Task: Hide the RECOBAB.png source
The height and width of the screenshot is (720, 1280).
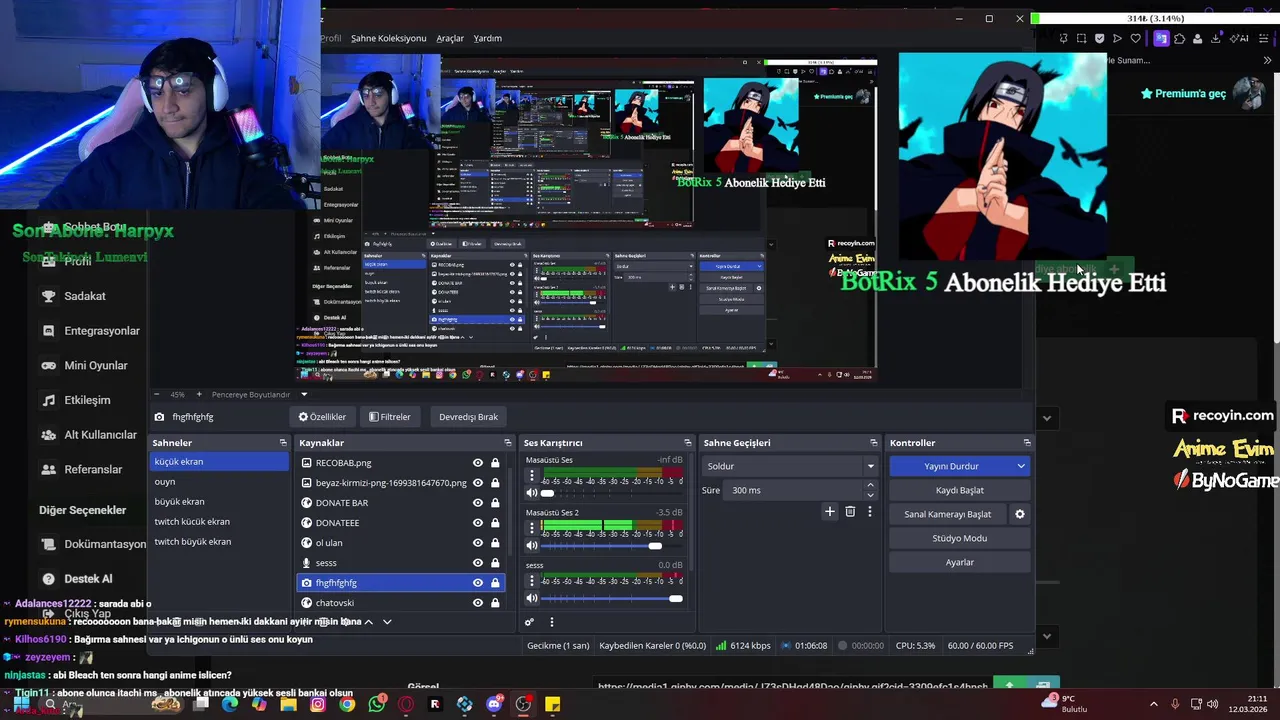Action: pyautogui.click(x=478, y=463)
